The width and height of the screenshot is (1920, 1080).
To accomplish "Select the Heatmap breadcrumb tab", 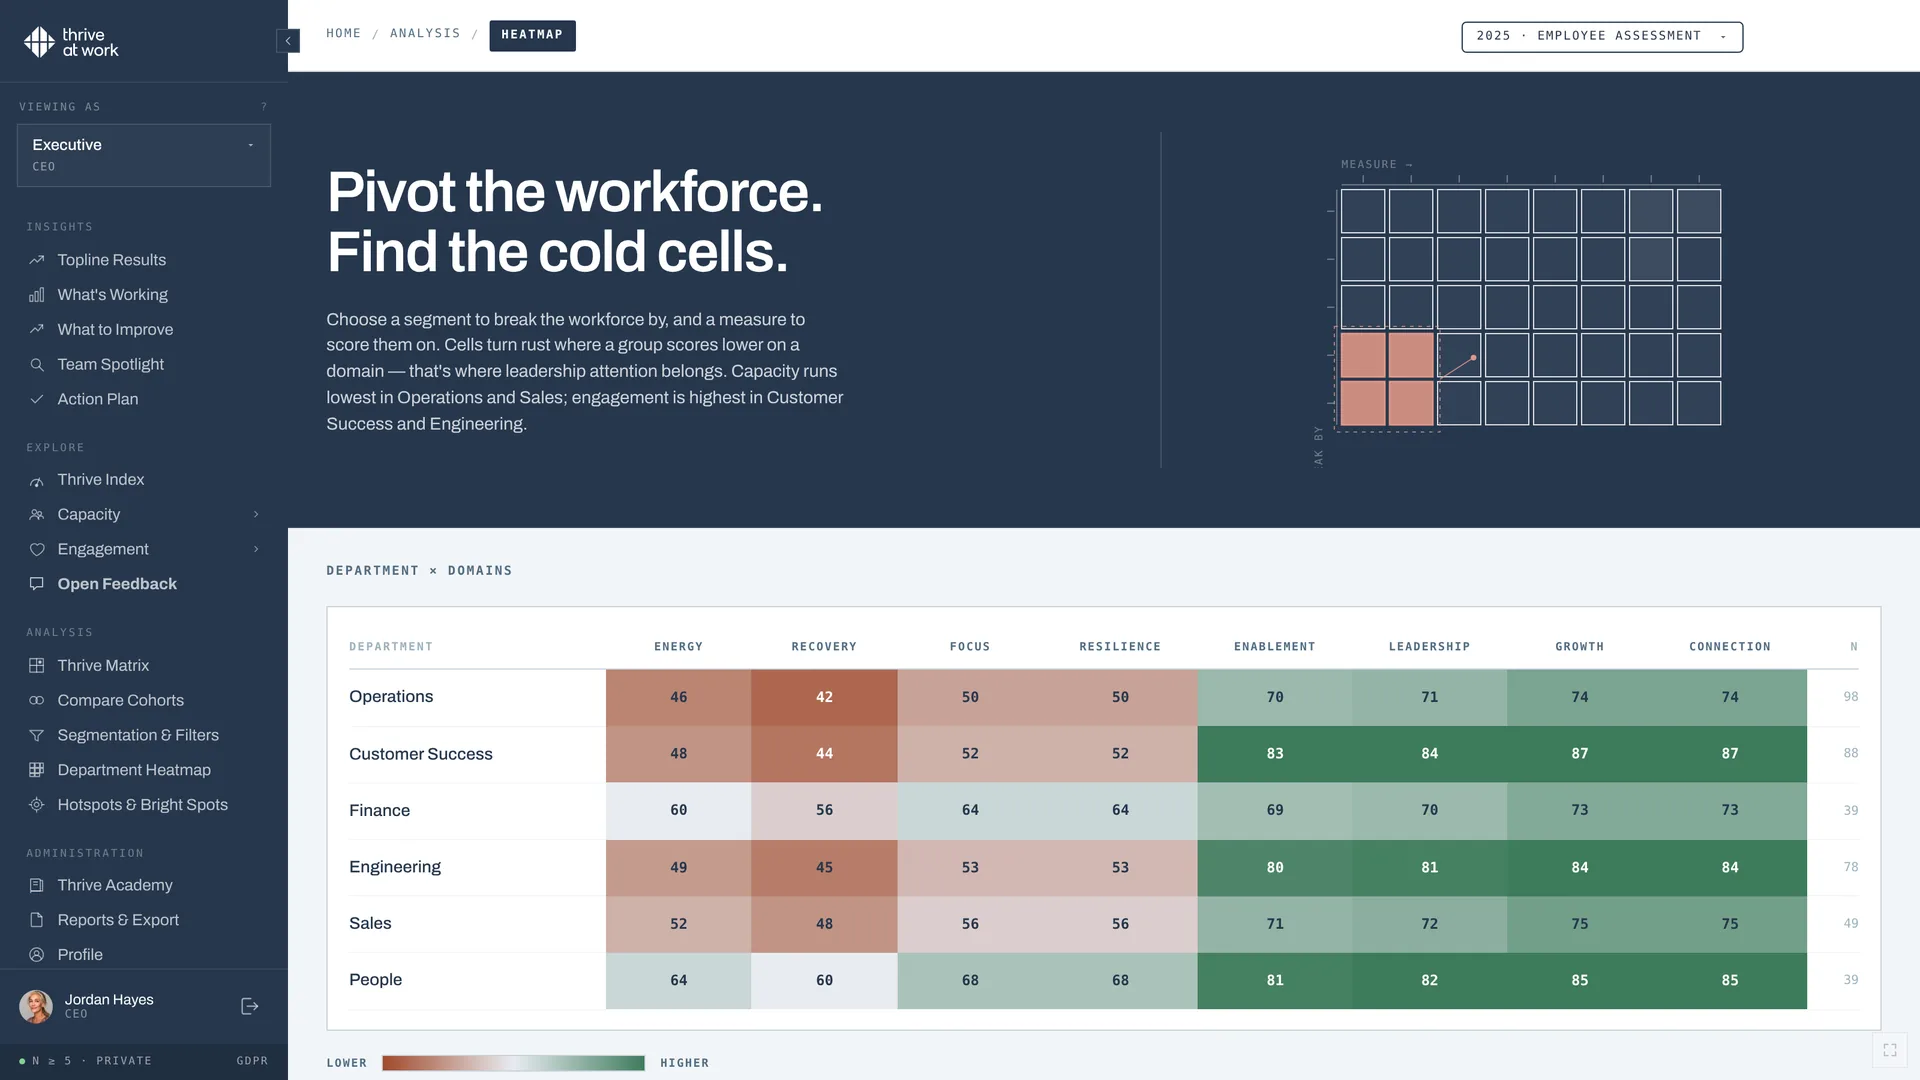I will [x=532, y=35].
